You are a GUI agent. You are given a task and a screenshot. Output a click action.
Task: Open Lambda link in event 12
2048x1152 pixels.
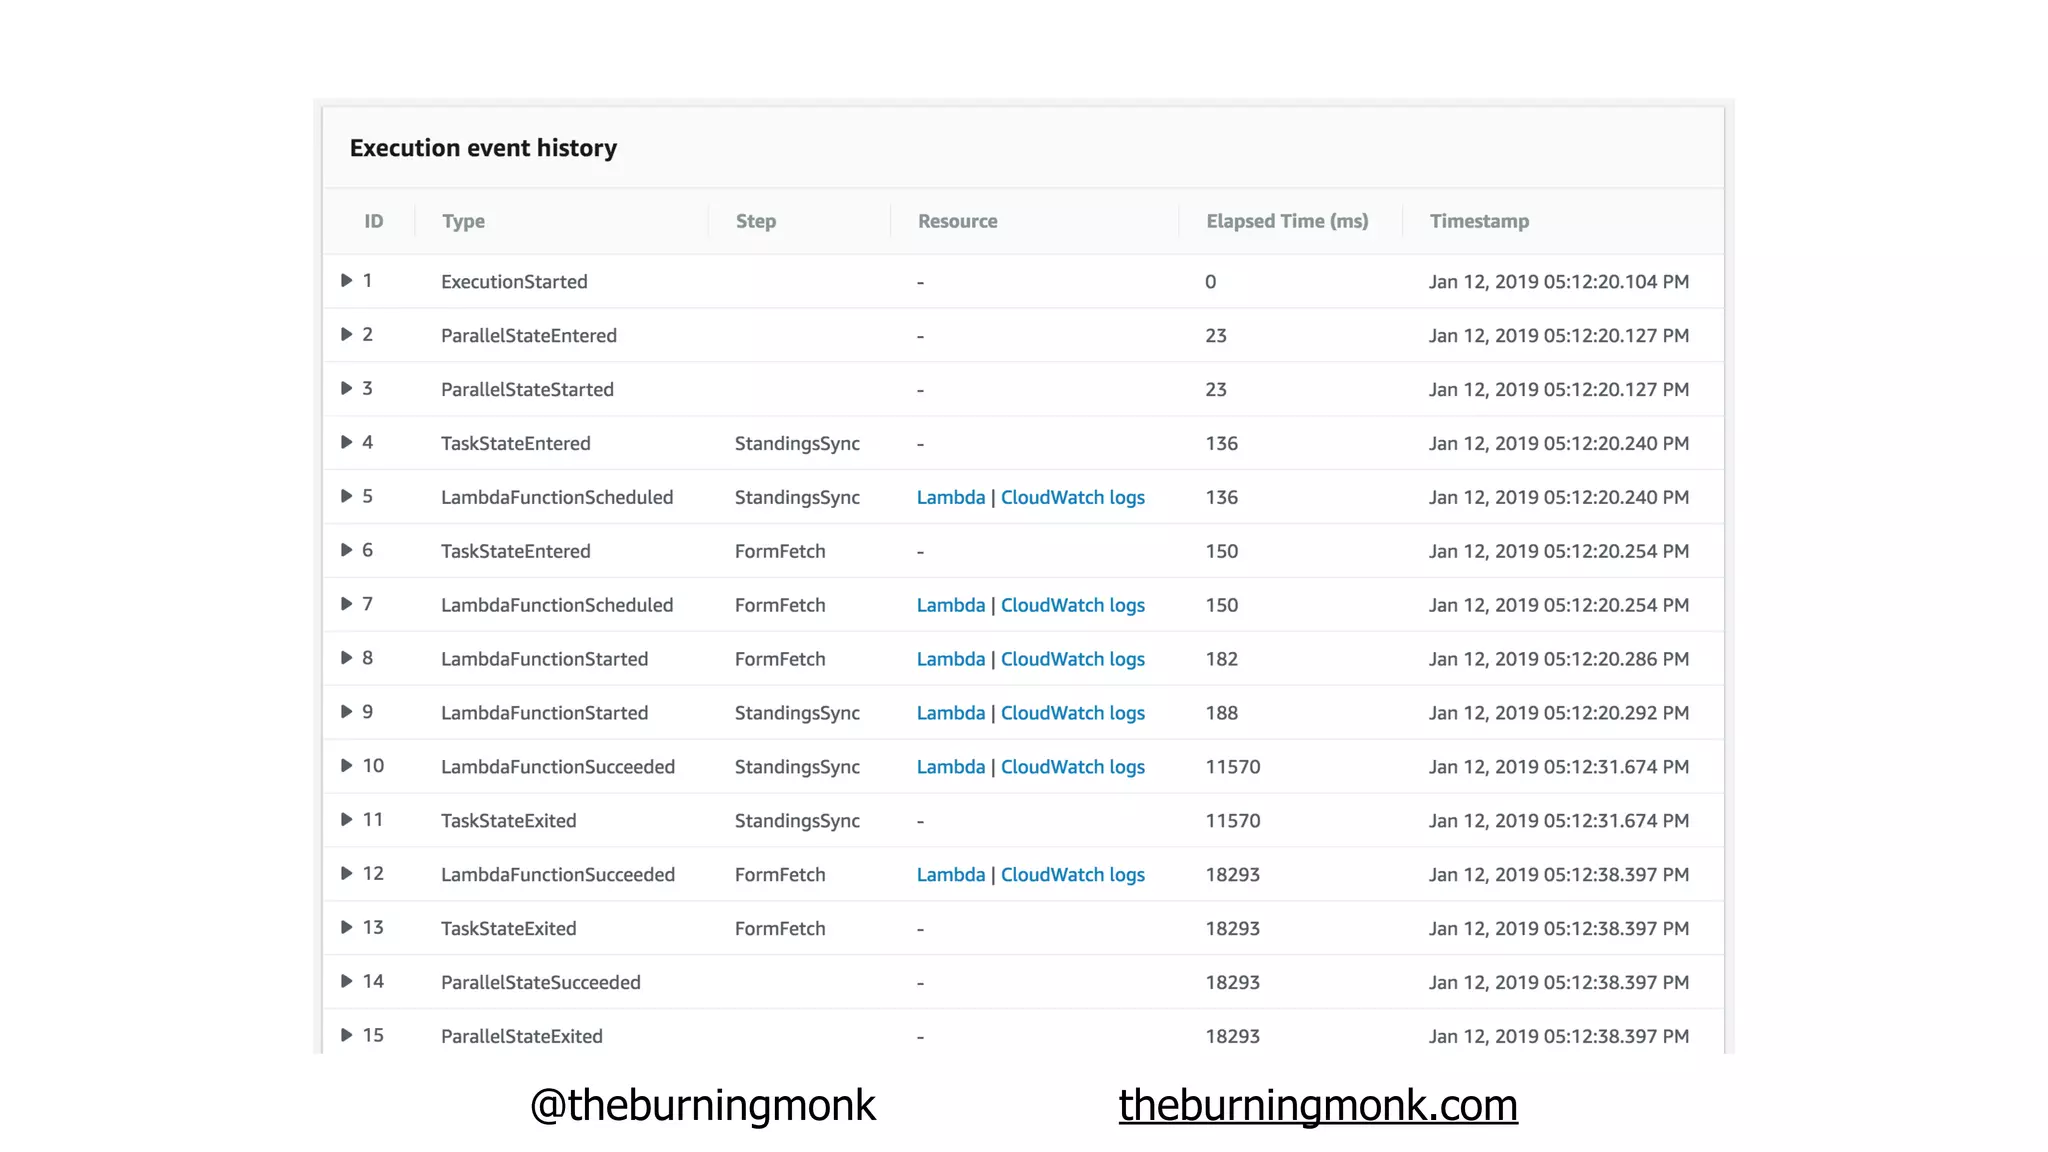tap(951, 875)
